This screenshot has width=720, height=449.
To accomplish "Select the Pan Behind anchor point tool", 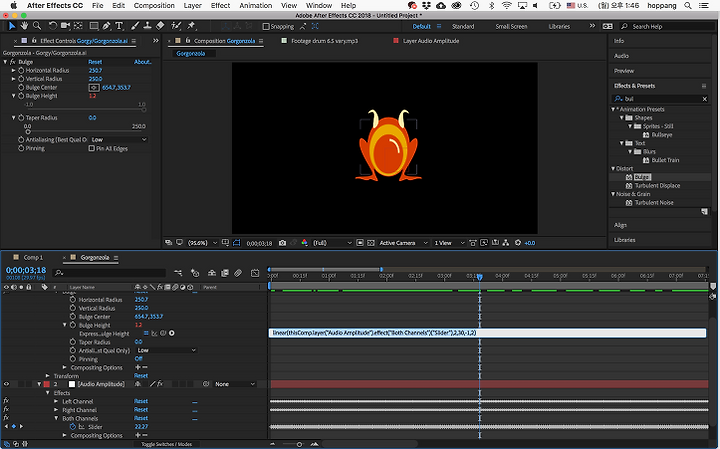I will click(79, 26).
